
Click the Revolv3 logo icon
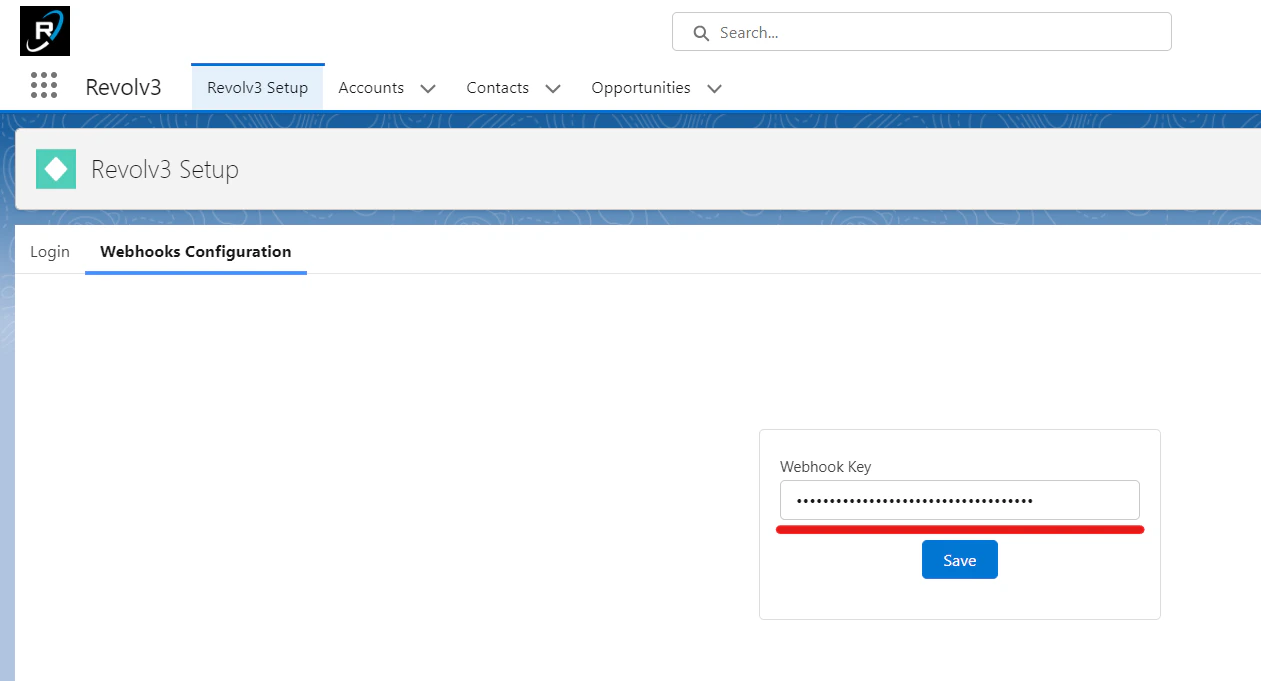tap(45, 31)
